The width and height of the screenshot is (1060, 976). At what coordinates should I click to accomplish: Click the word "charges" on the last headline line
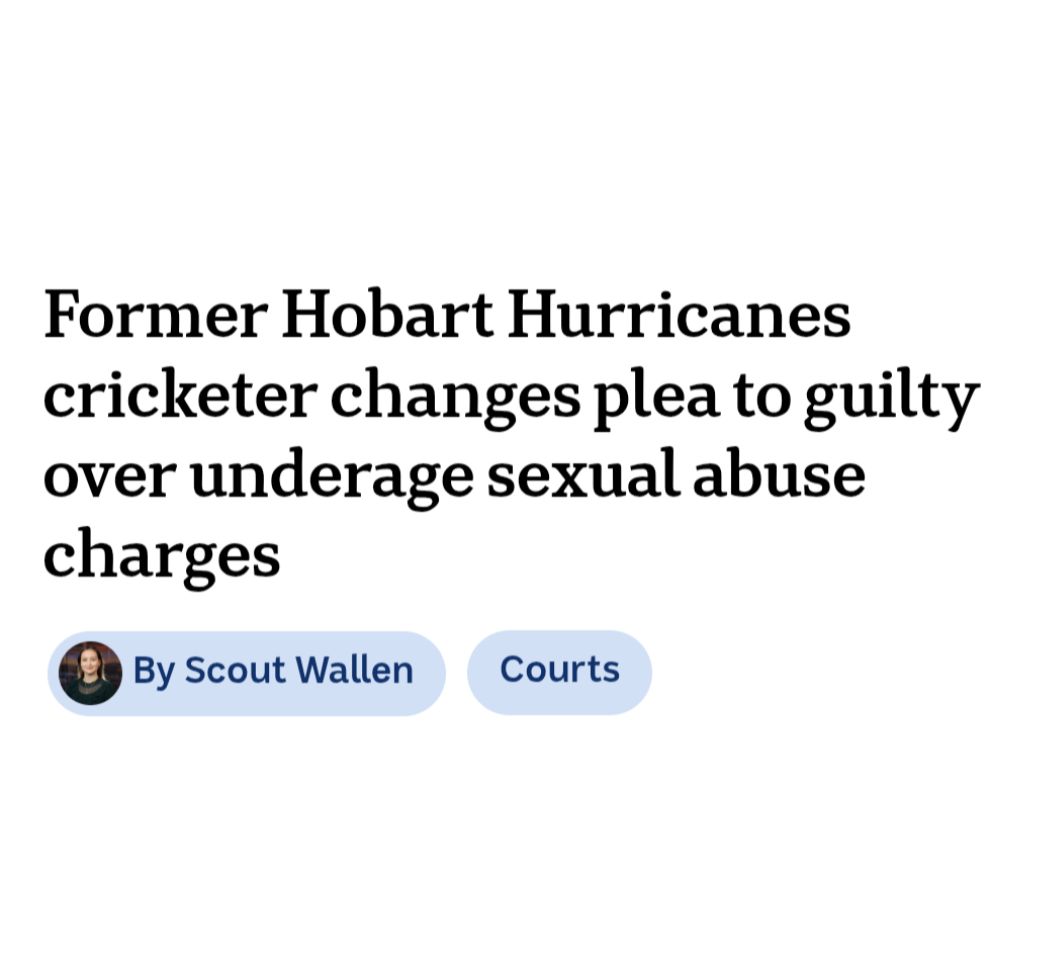coord(162,559)
